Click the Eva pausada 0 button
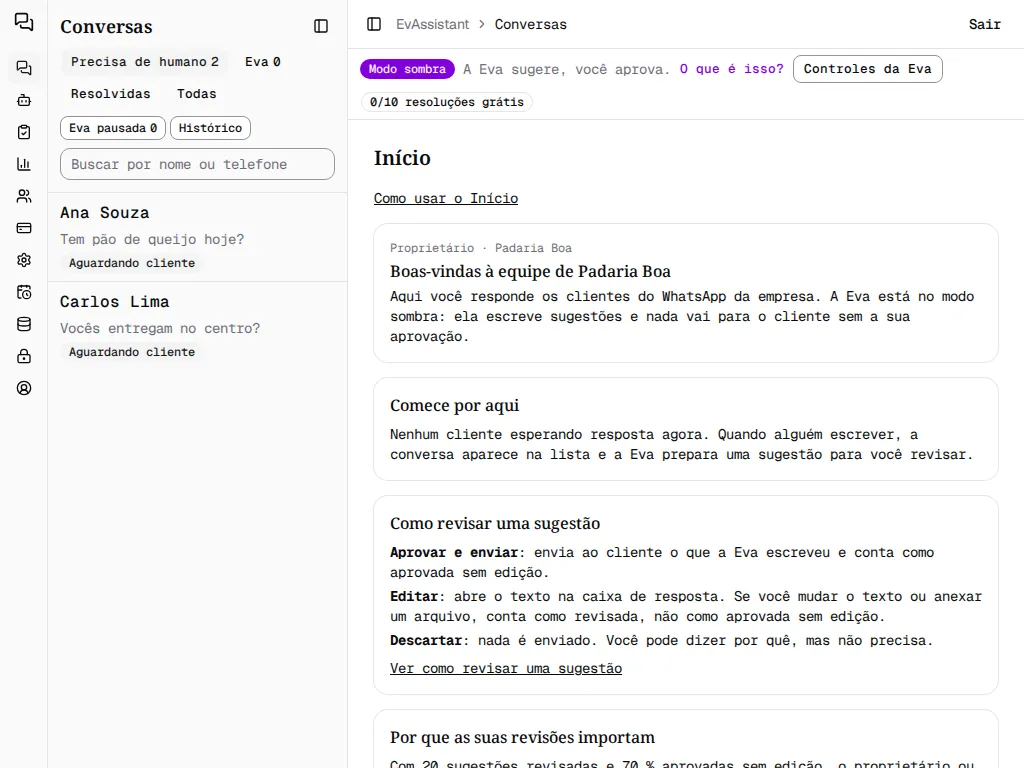Viewport: 1024px width, 768px height. [x=113, y=128]
